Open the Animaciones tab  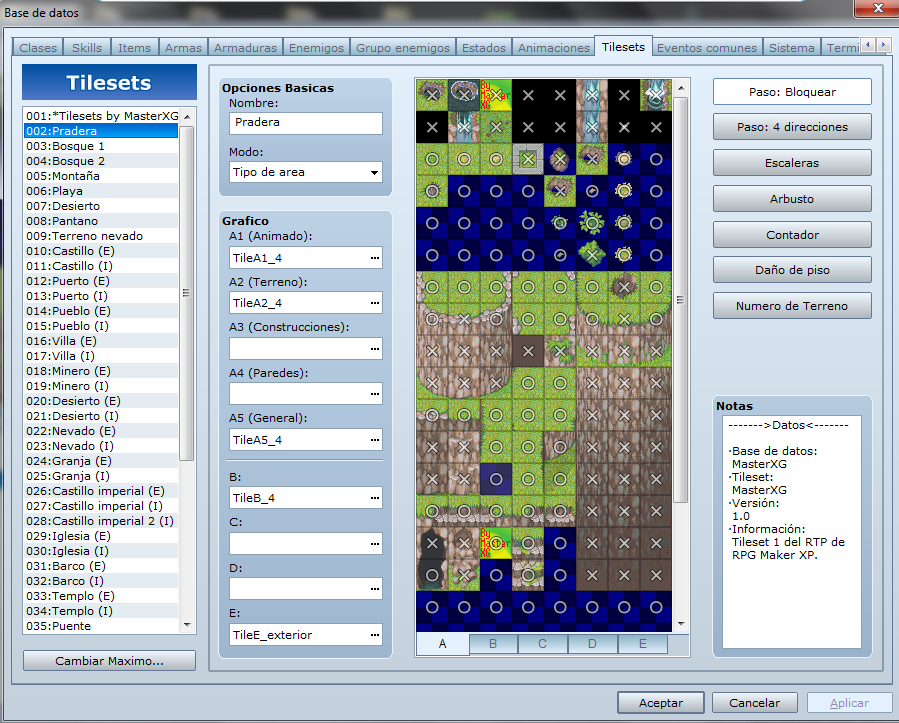tap(554, 48)
